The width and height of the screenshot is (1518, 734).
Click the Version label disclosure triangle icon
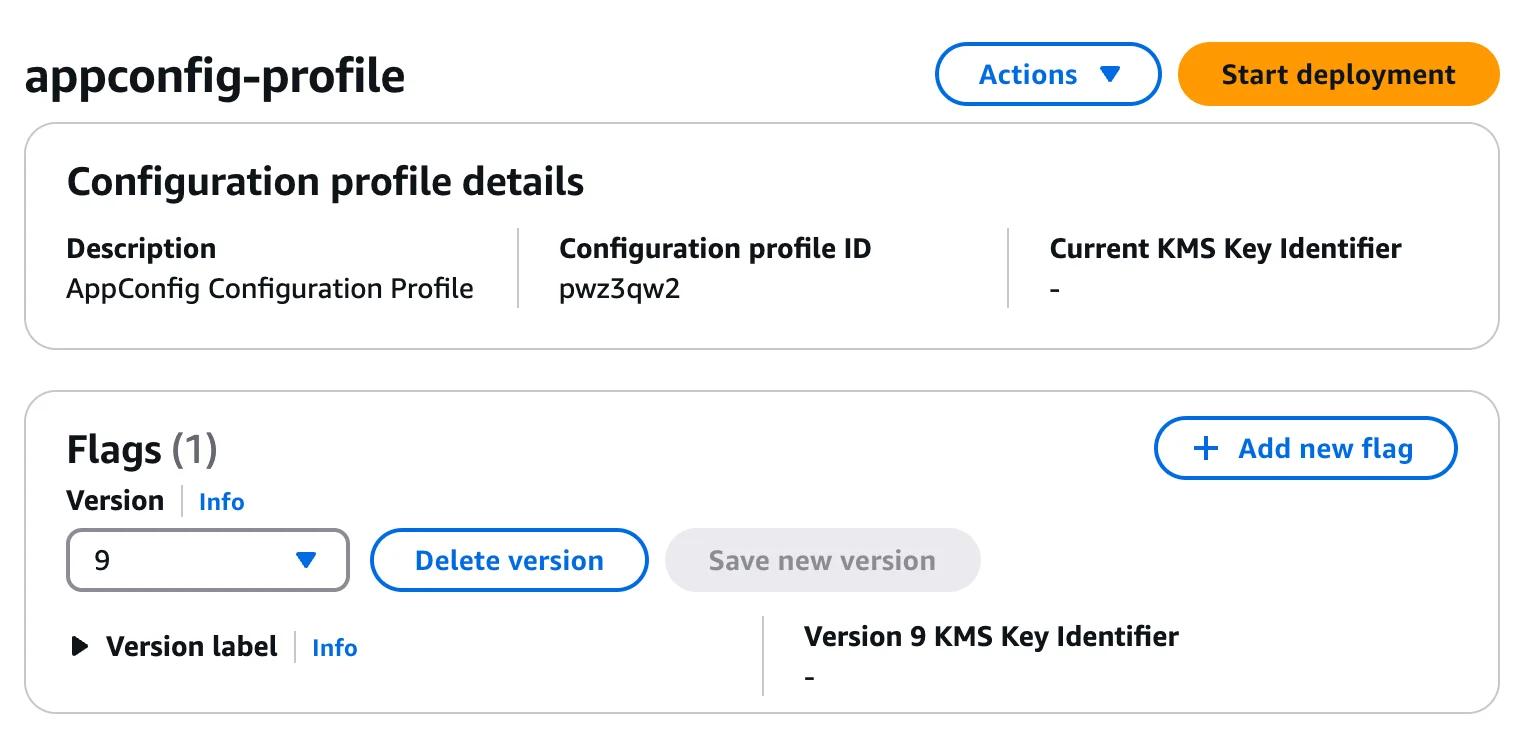pos(78,646)
